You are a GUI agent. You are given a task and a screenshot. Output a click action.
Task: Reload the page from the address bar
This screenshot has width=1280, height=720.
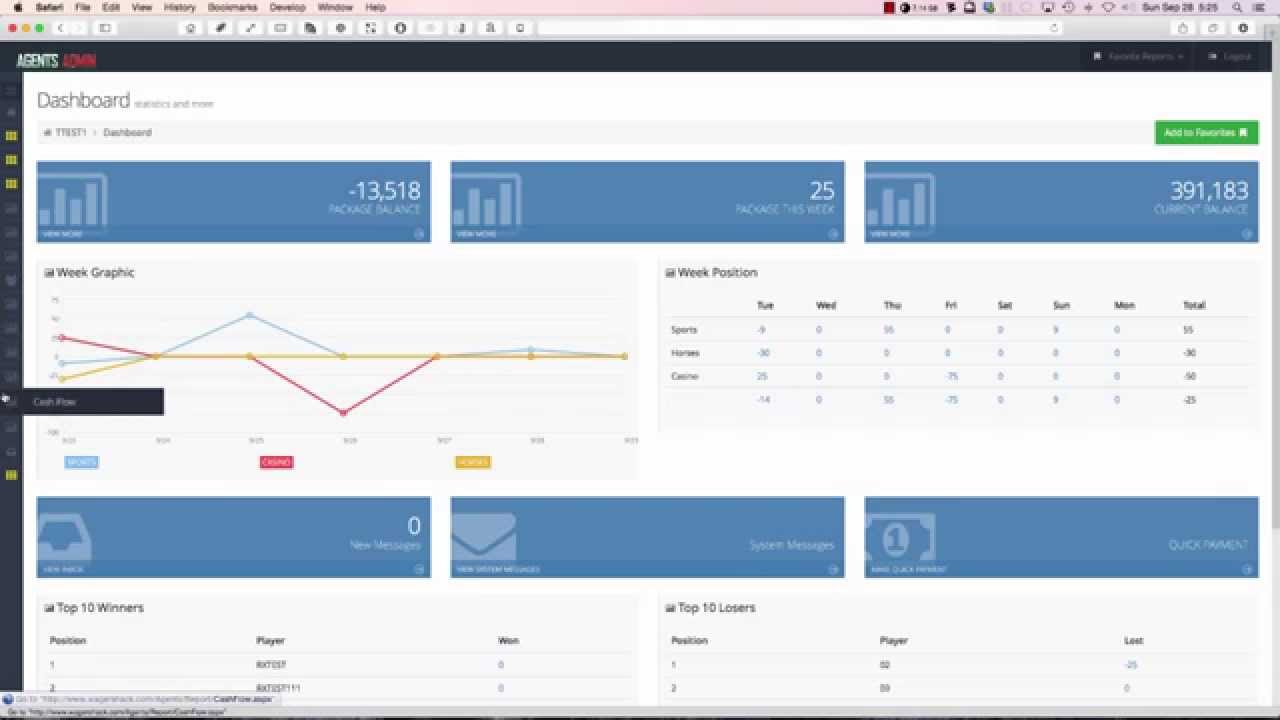click(1054, 28)
